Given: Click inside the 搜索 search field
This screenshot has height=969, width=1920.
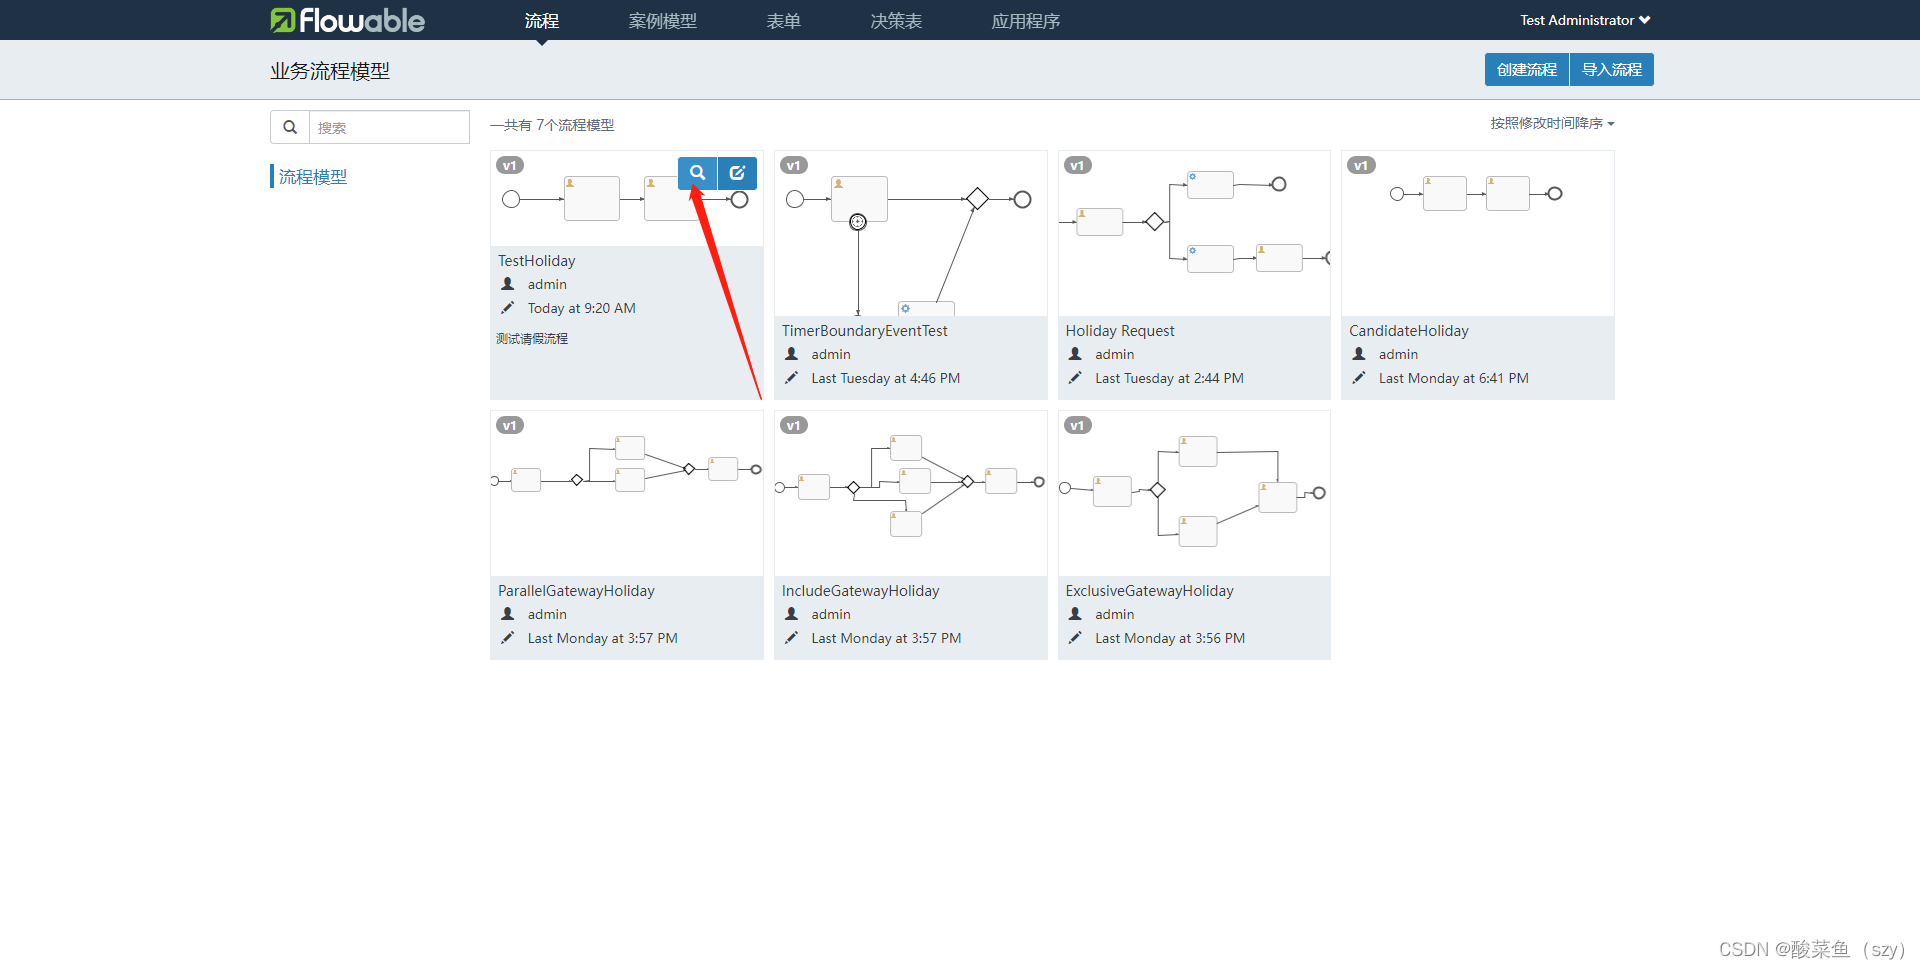Looking at the screenshot, I should pos(390,127).
